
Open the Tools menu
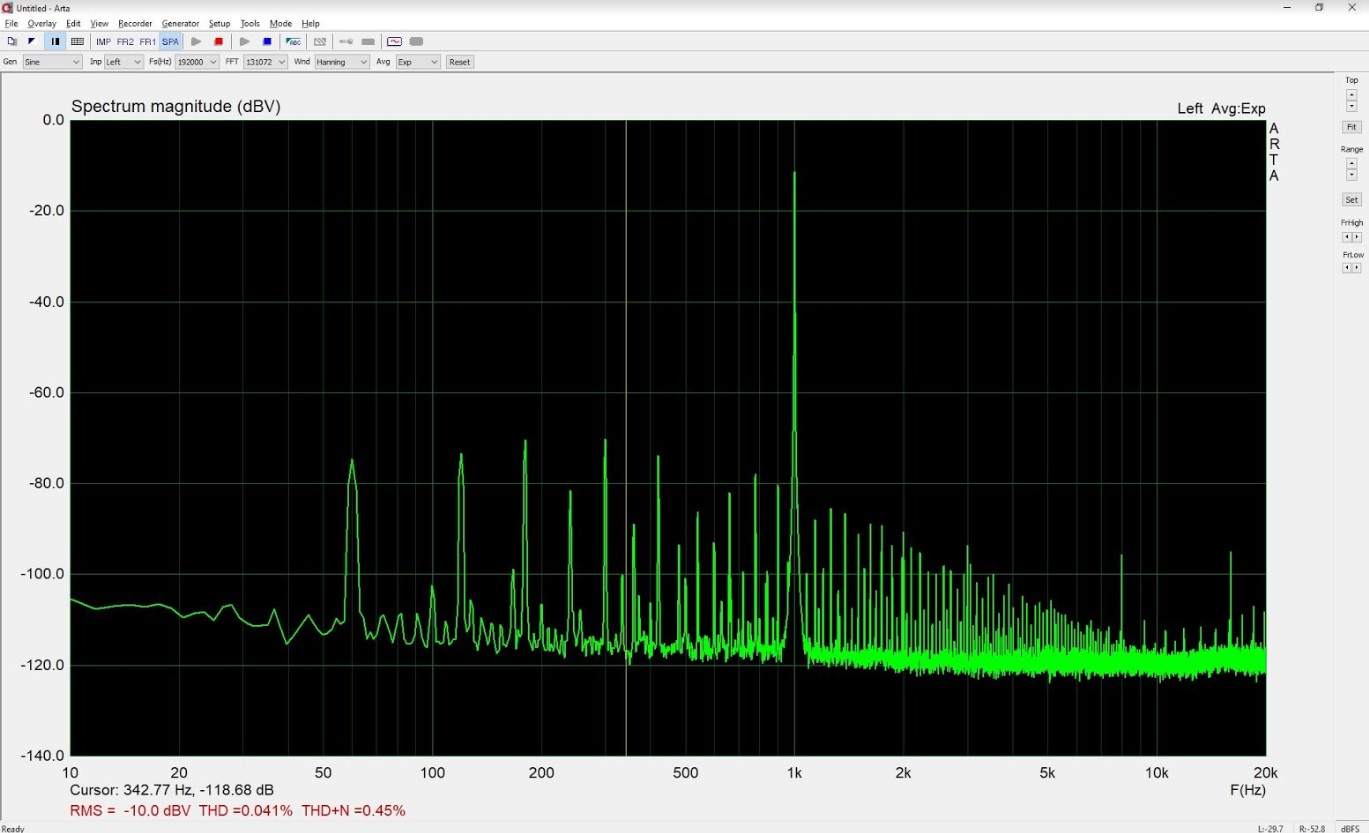[250, 23]
